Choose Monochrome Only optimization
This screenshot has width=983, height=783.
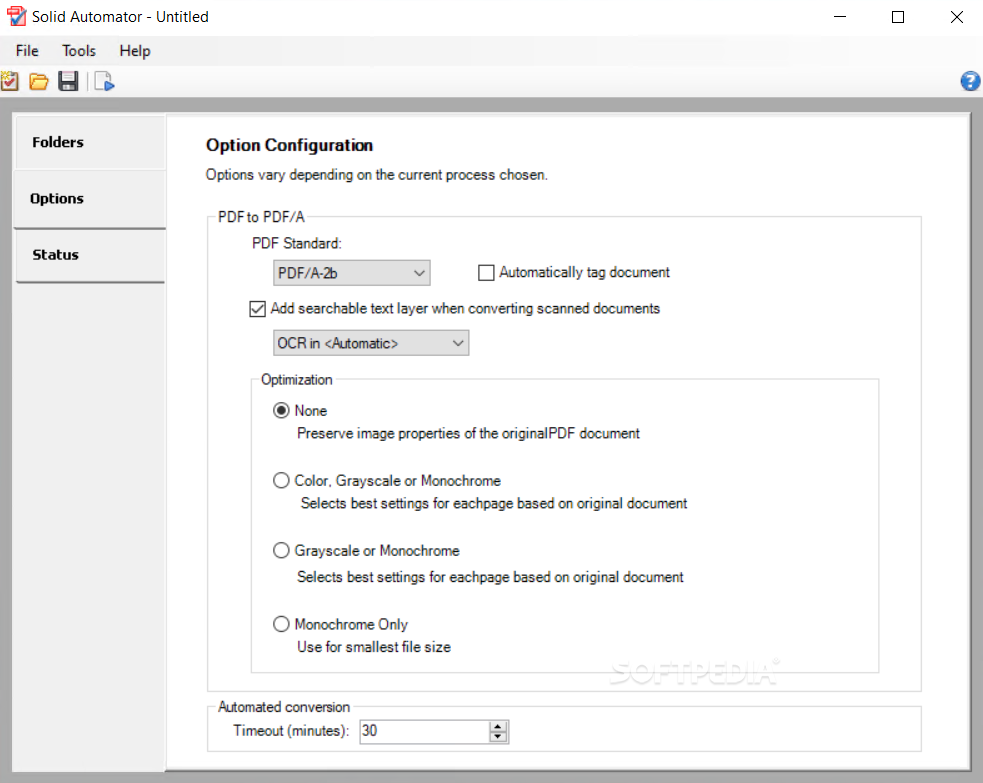click(x=281, y=624)
